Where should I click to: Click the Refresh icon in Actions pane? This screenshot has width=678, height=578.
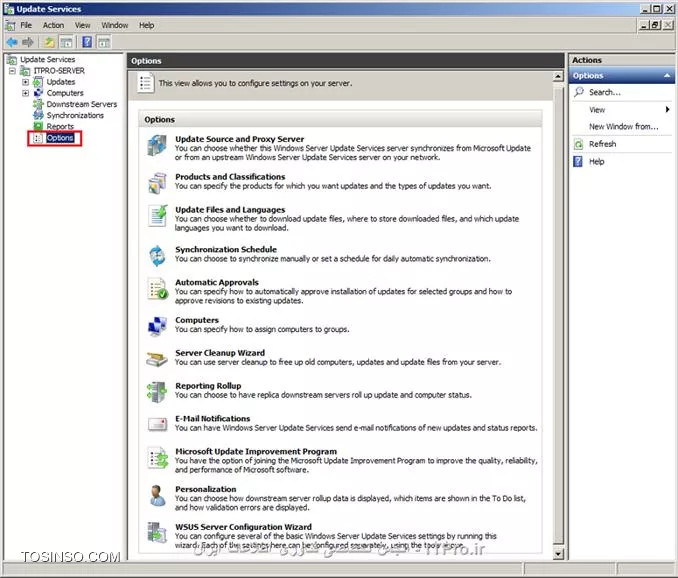click(x=578, y=144)
